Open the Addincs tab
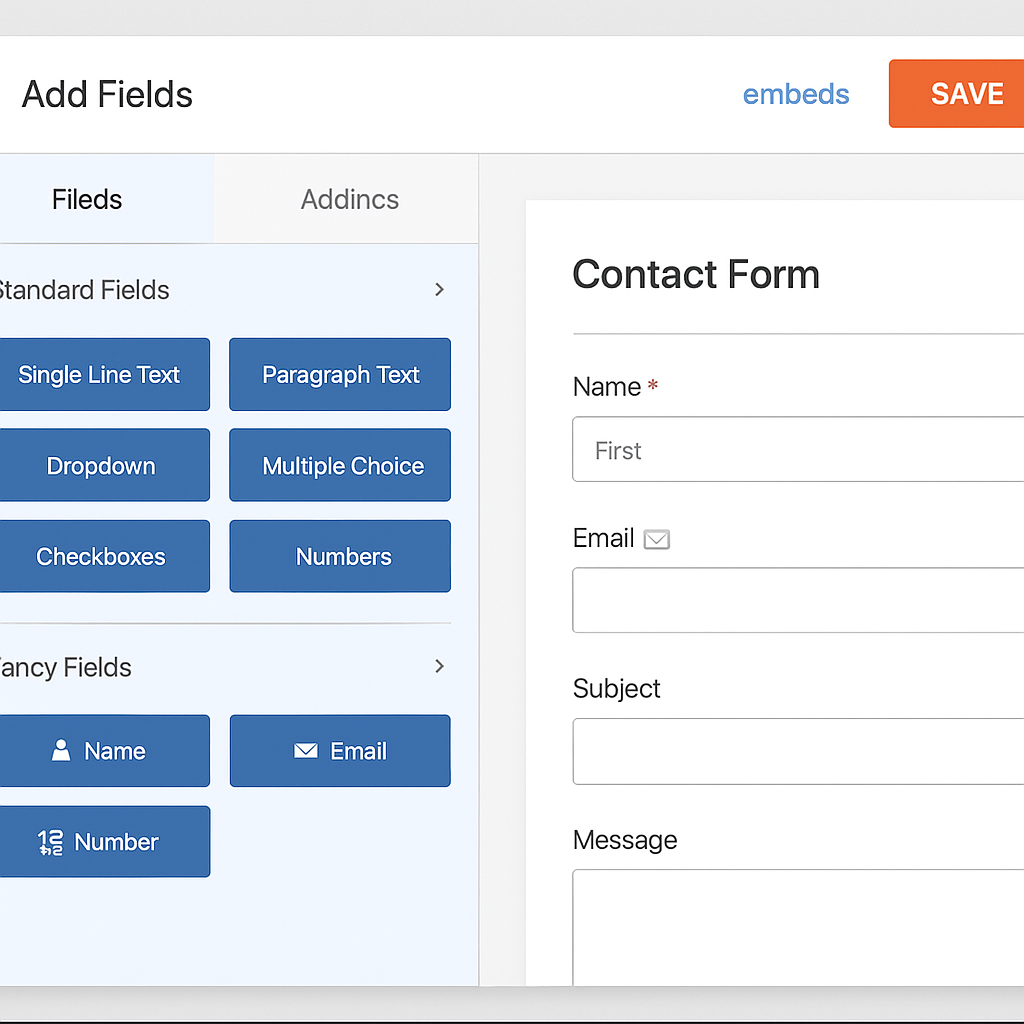The width and height of the screenshot is (1024, 1024). (x=349, y=199)
